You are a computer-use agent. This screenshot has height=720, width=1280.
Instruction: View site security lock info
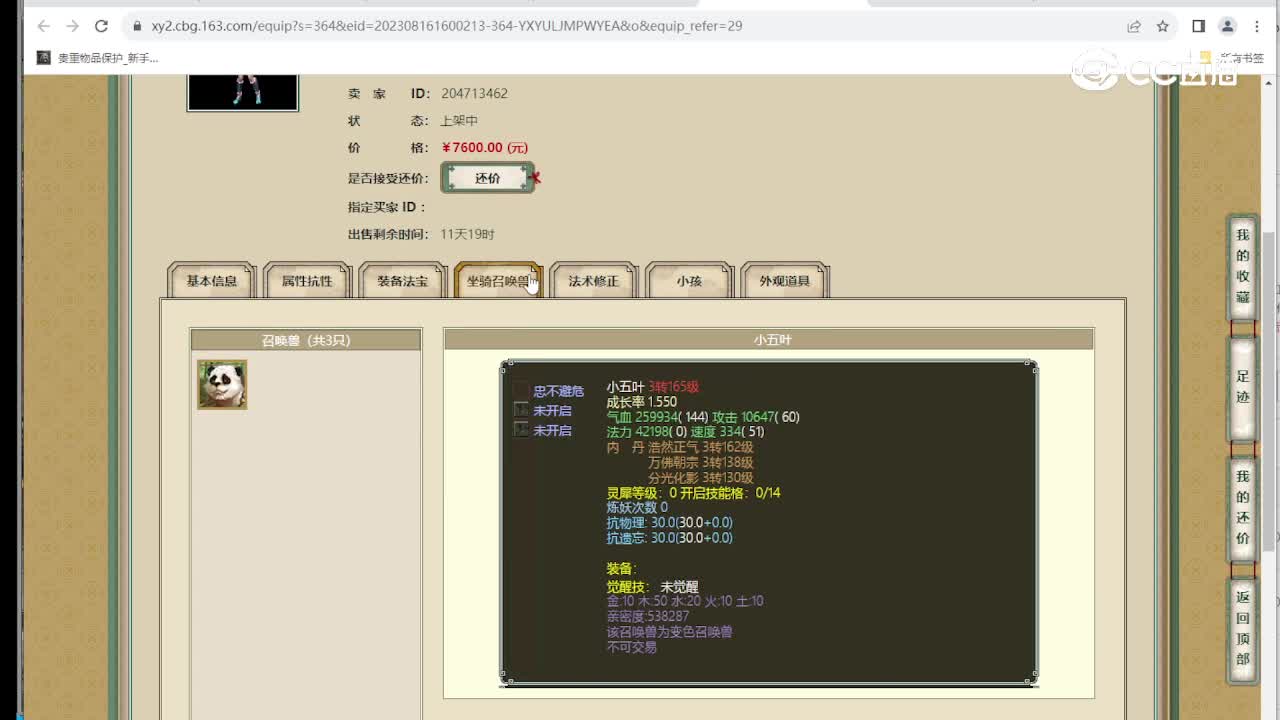click(x=136, y=26)
